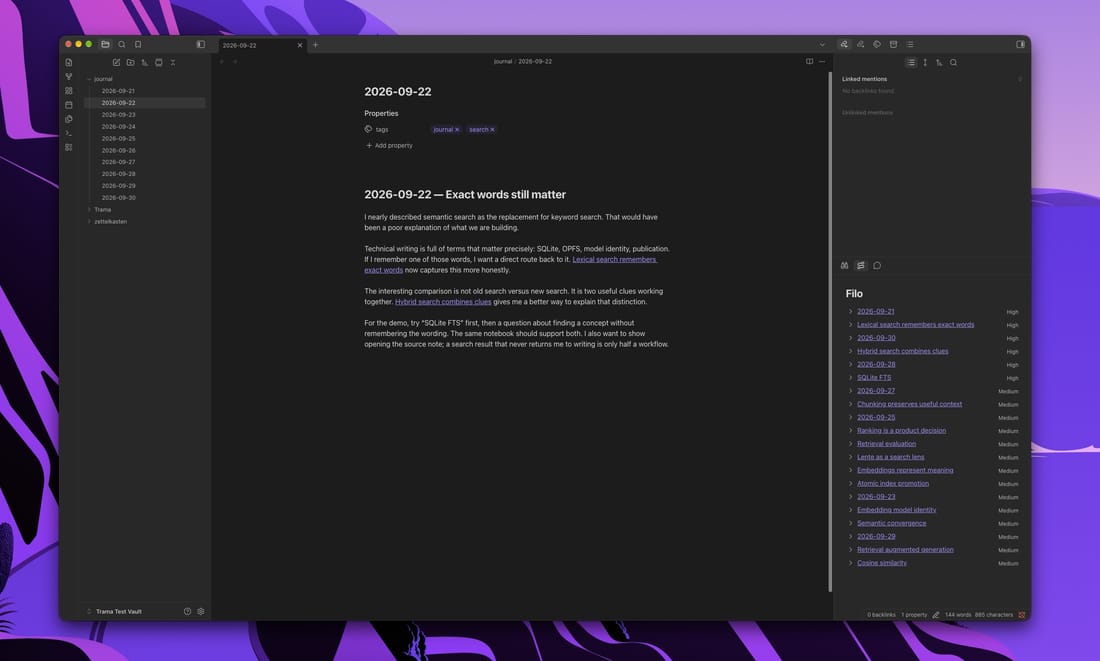Toggle show more context in backlinks

click(x=925, y=62)
